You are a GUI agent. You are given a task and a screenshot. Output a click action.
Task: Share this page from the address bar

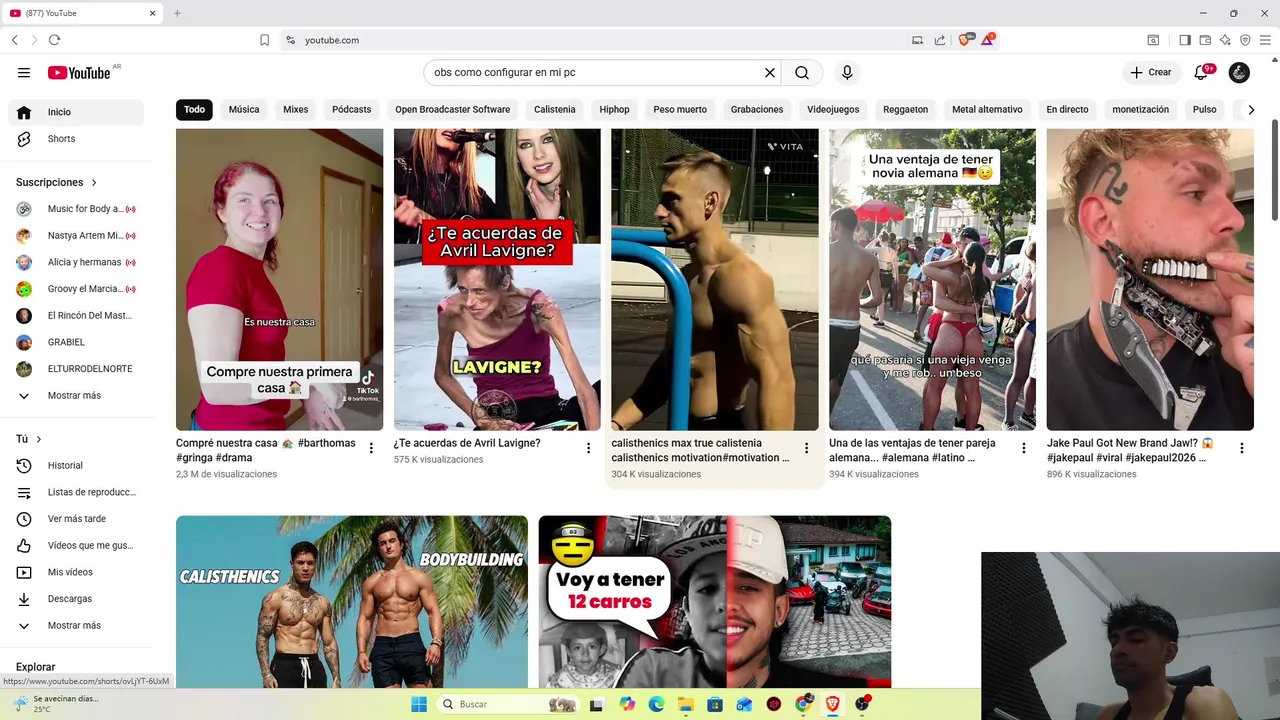(940, 40)
